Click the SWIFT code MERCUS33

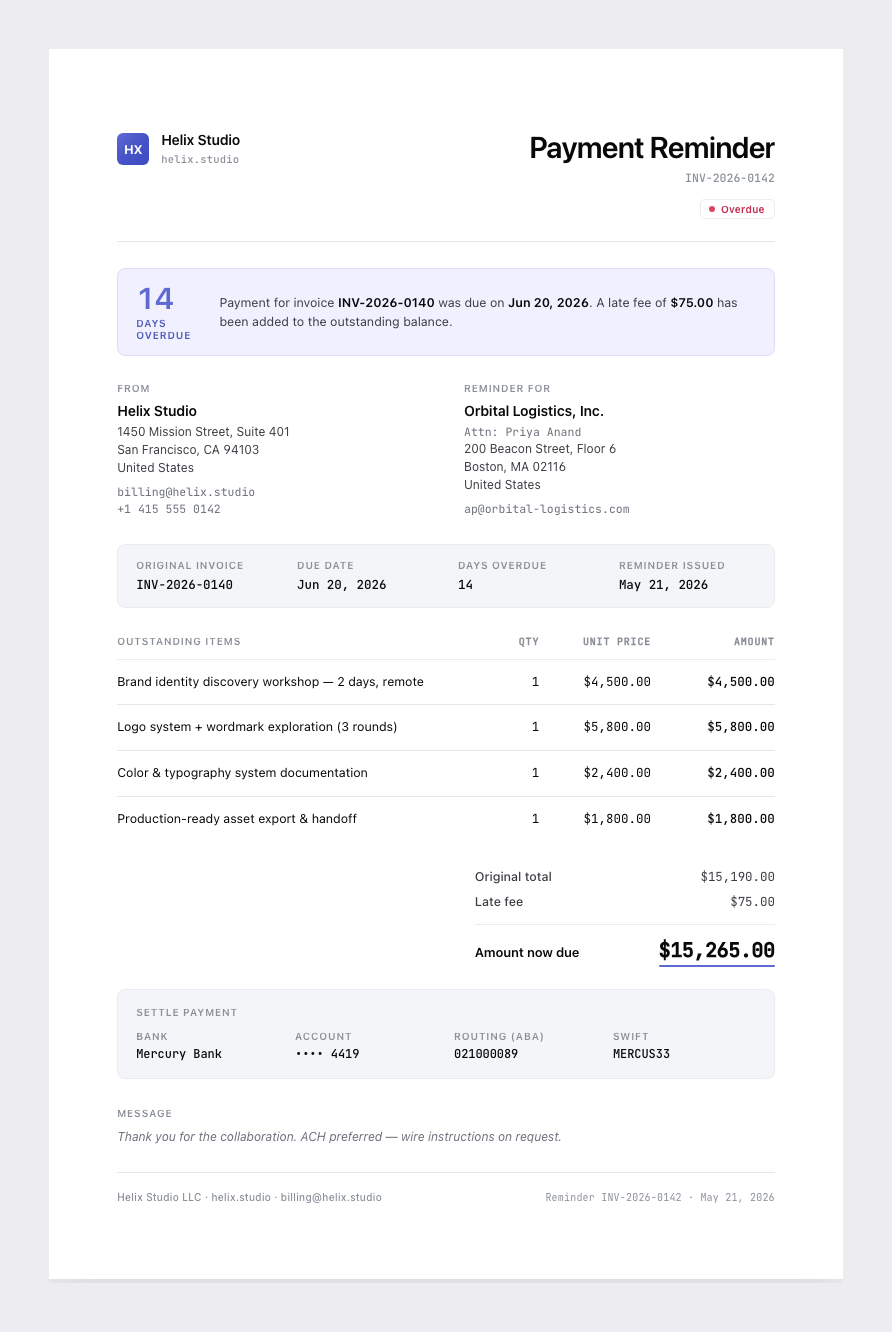pyautogui.click(x=641, y=1054)
